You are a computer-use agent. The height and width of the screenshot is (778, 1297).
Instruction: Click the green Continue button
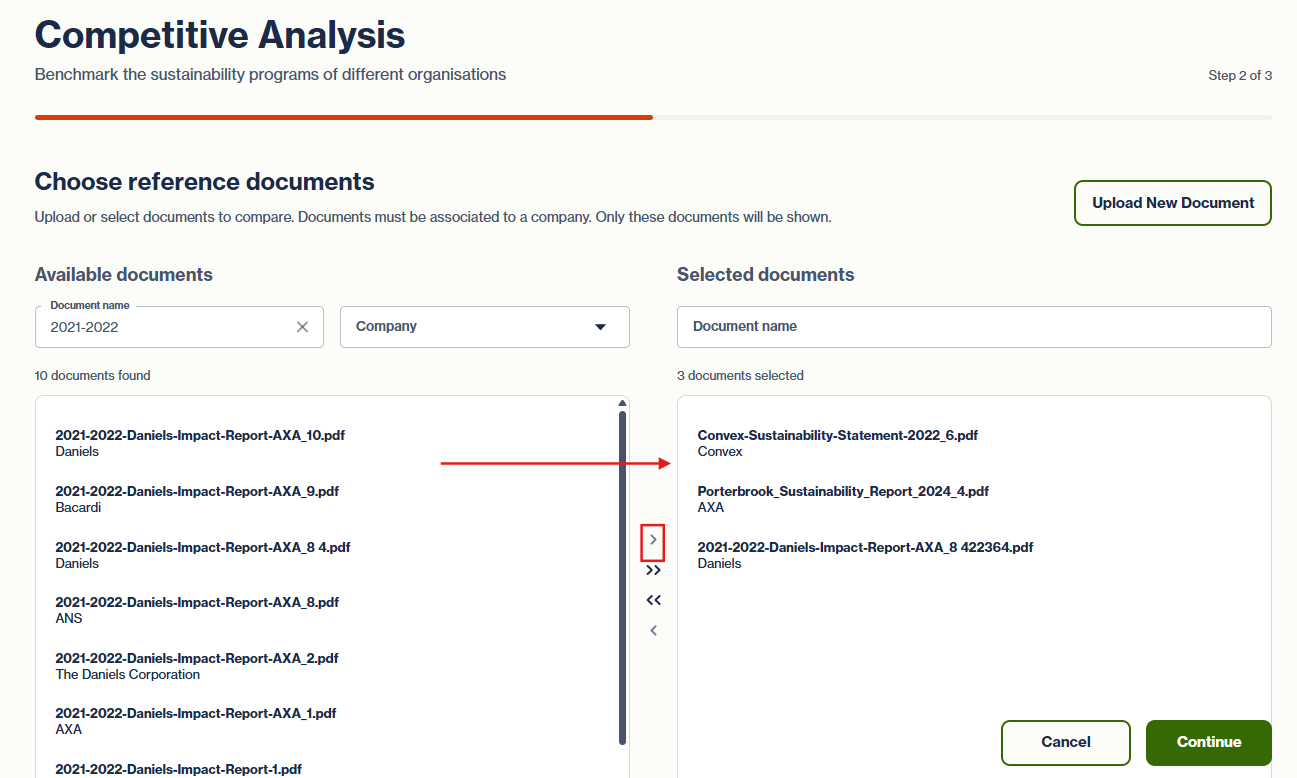tap(1209, 742)
